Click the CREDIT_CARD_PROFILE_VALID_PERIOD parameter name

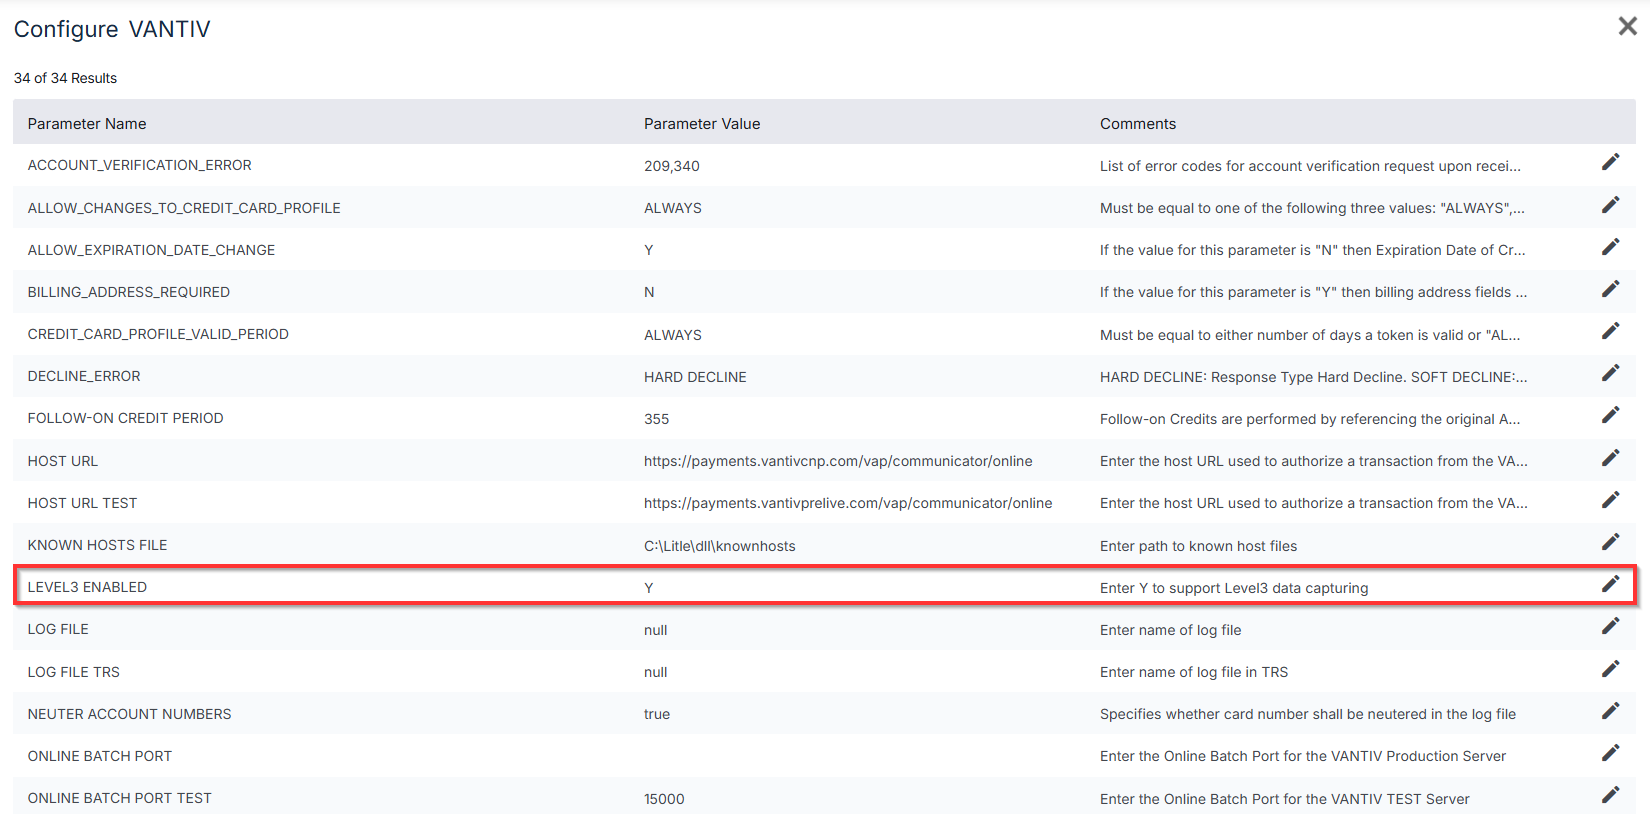(x=158, y=334)
